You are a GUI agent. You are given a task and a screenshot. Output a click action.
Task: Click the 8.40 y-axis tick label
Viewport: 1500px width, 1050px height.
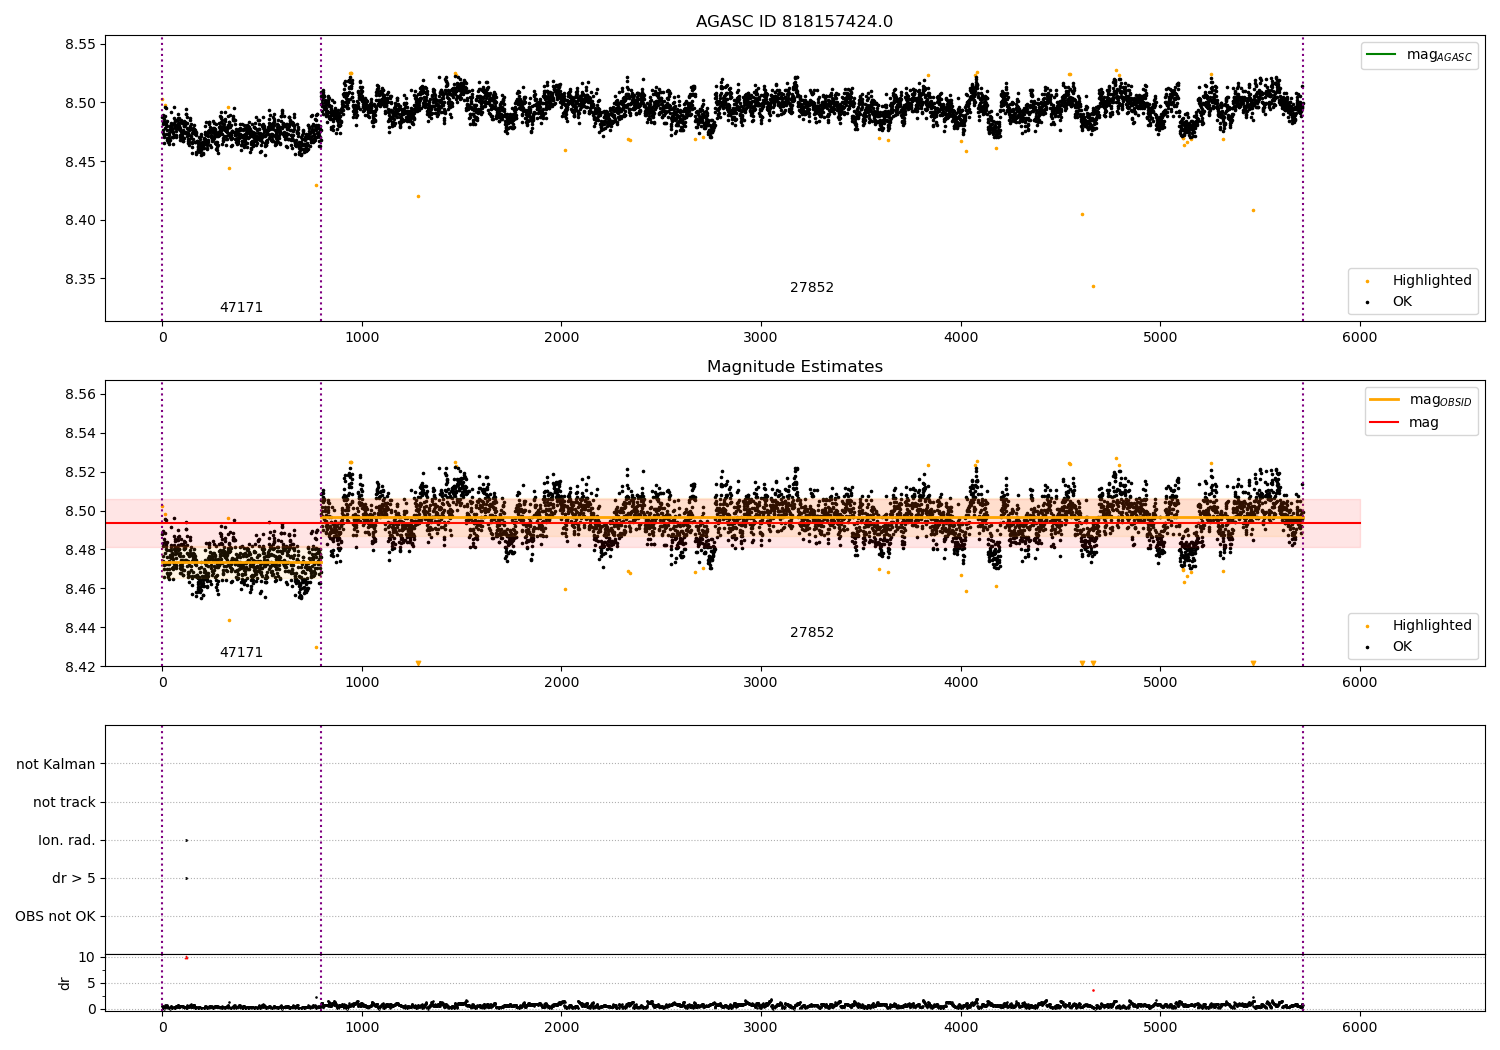pyautogui.click(x=79, y=221)
